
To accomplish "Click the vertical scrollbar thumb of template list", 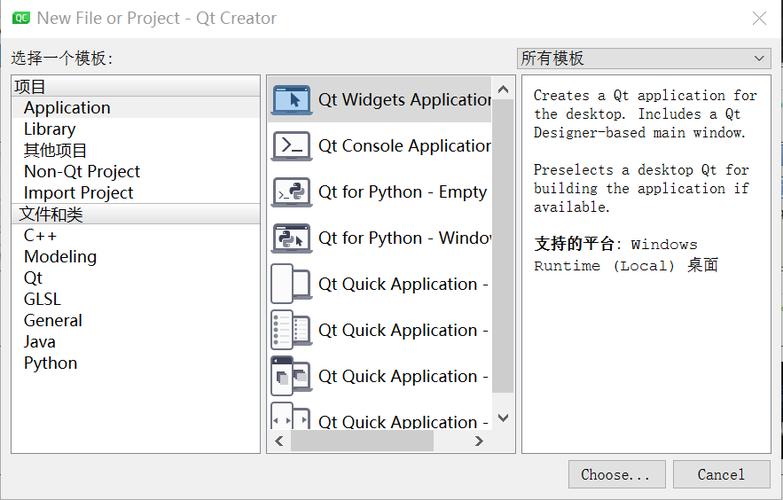I will click(503, 246).
